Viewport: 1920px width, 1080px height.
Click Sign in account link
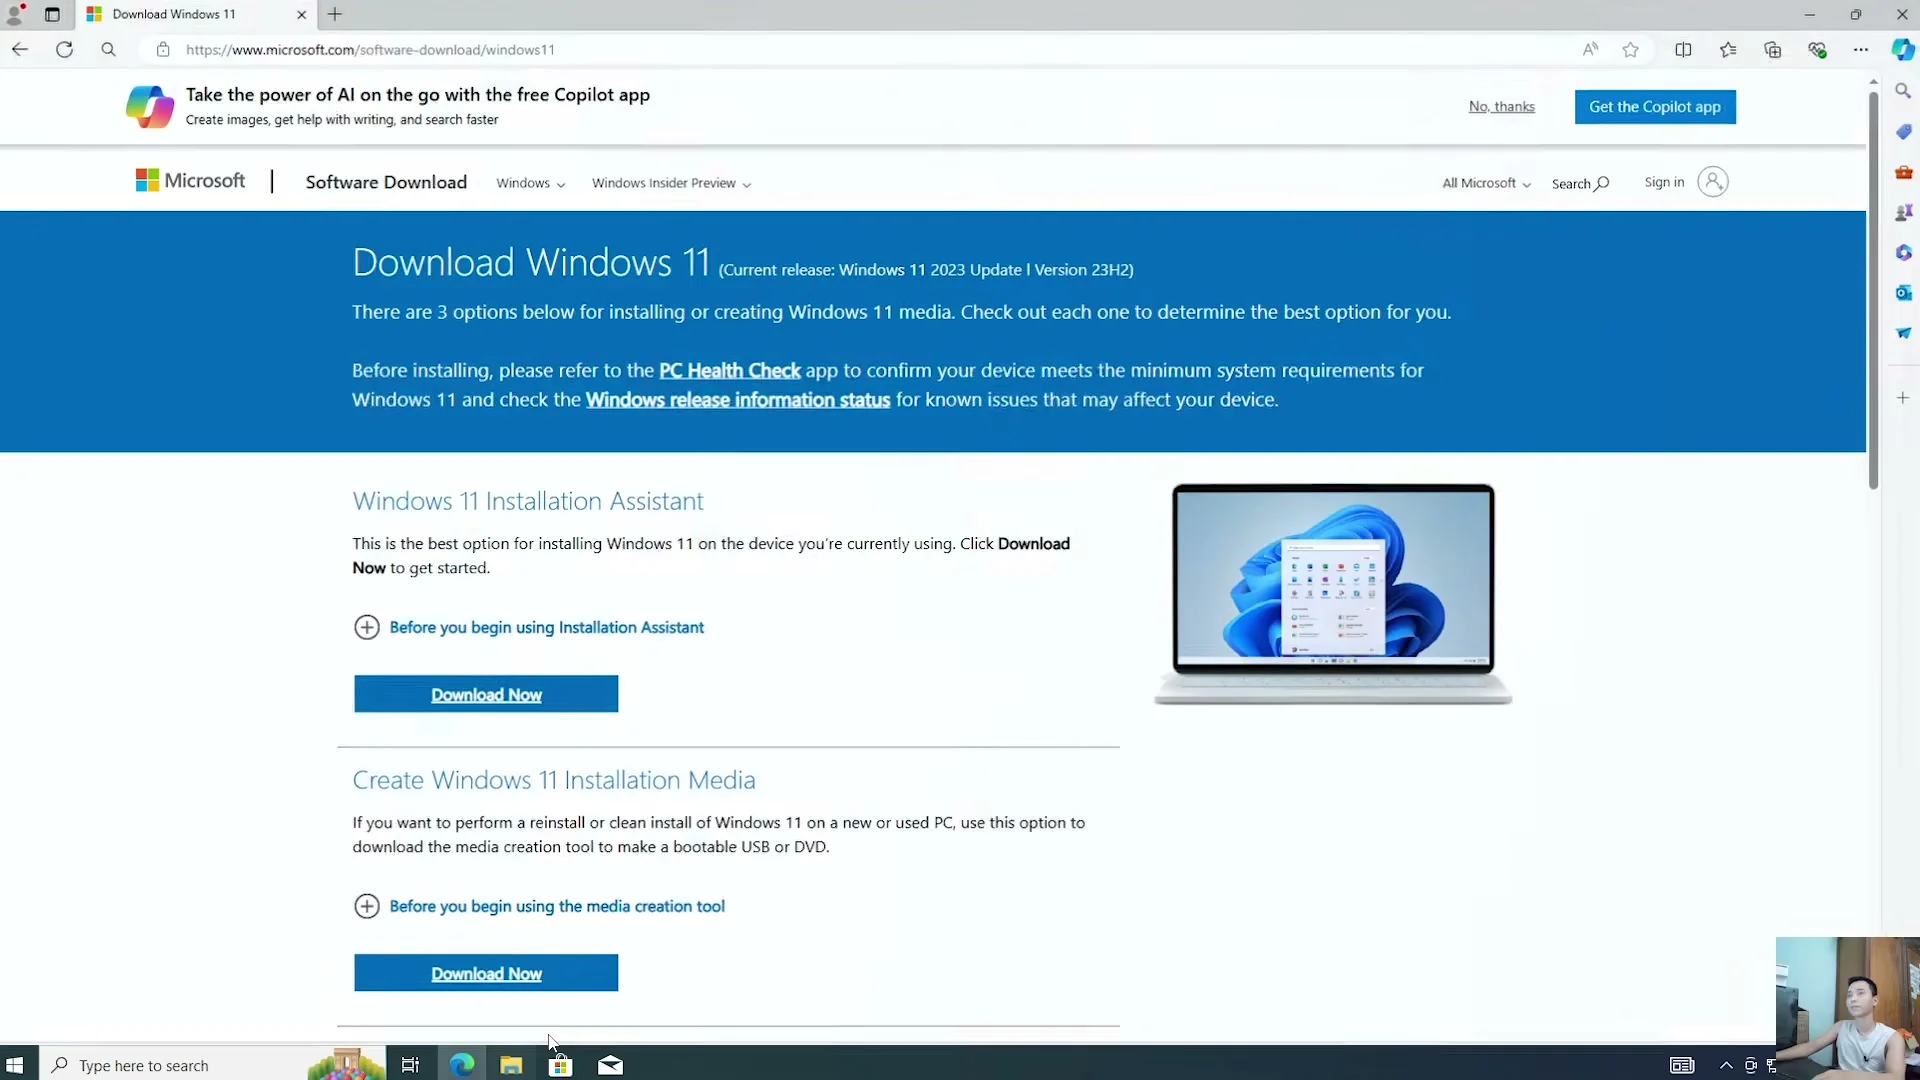(x=1686, y=182)
